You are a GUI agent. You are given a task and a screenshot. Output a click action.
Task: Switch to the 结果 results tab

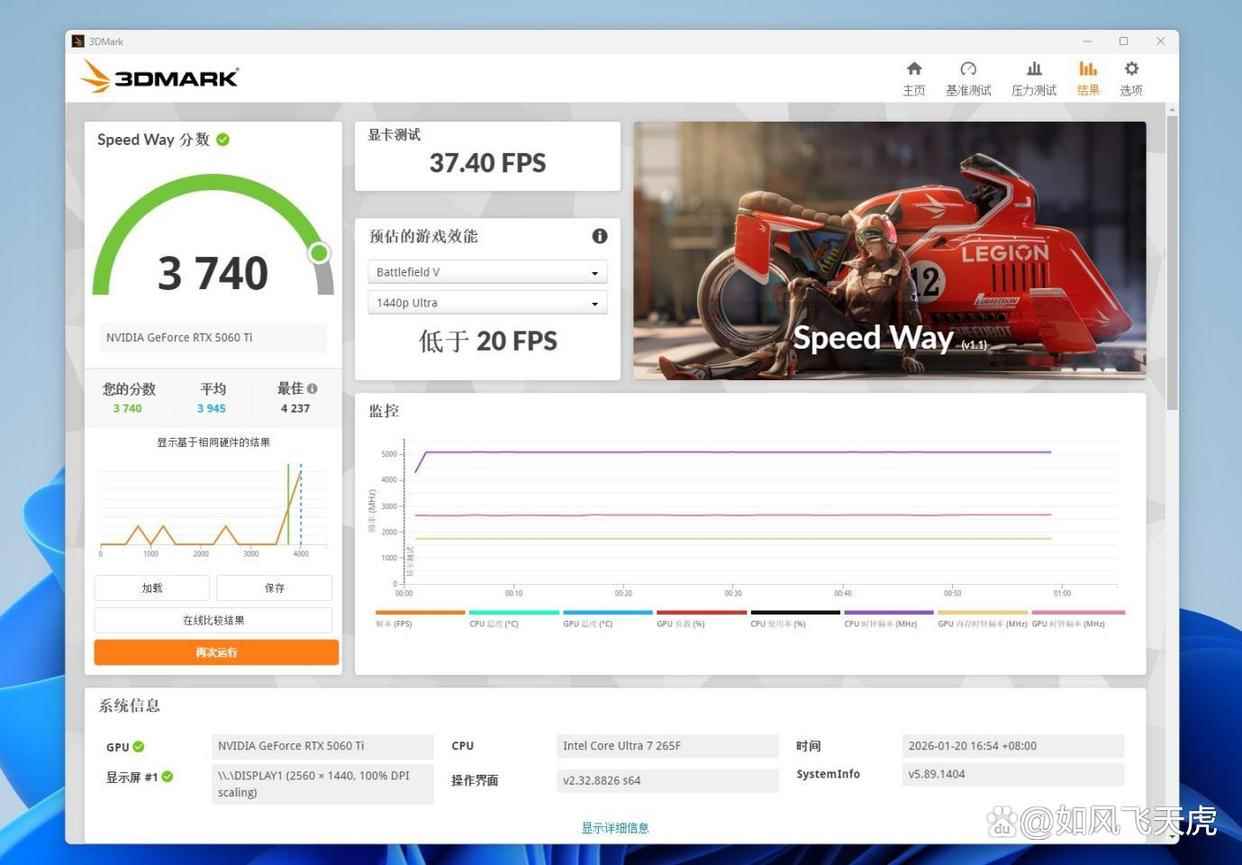coord(1088,78)
